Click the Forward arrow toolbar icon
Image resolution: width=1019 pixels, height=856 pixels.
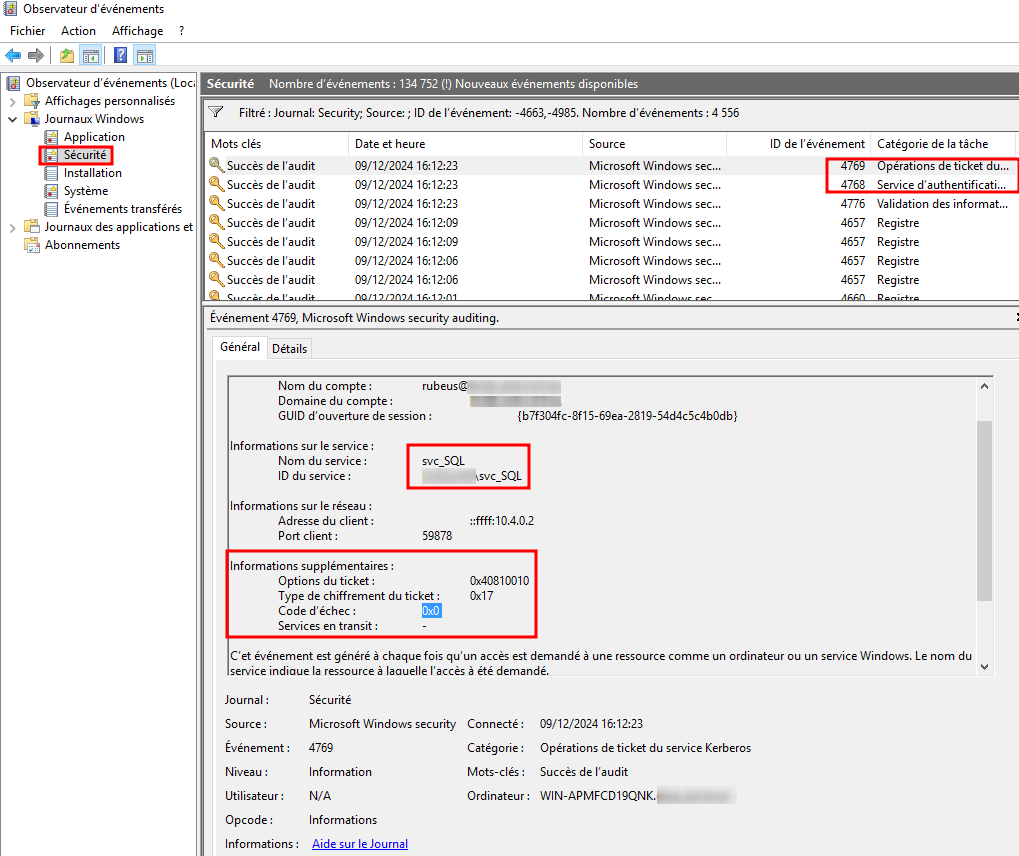(36, 55)
